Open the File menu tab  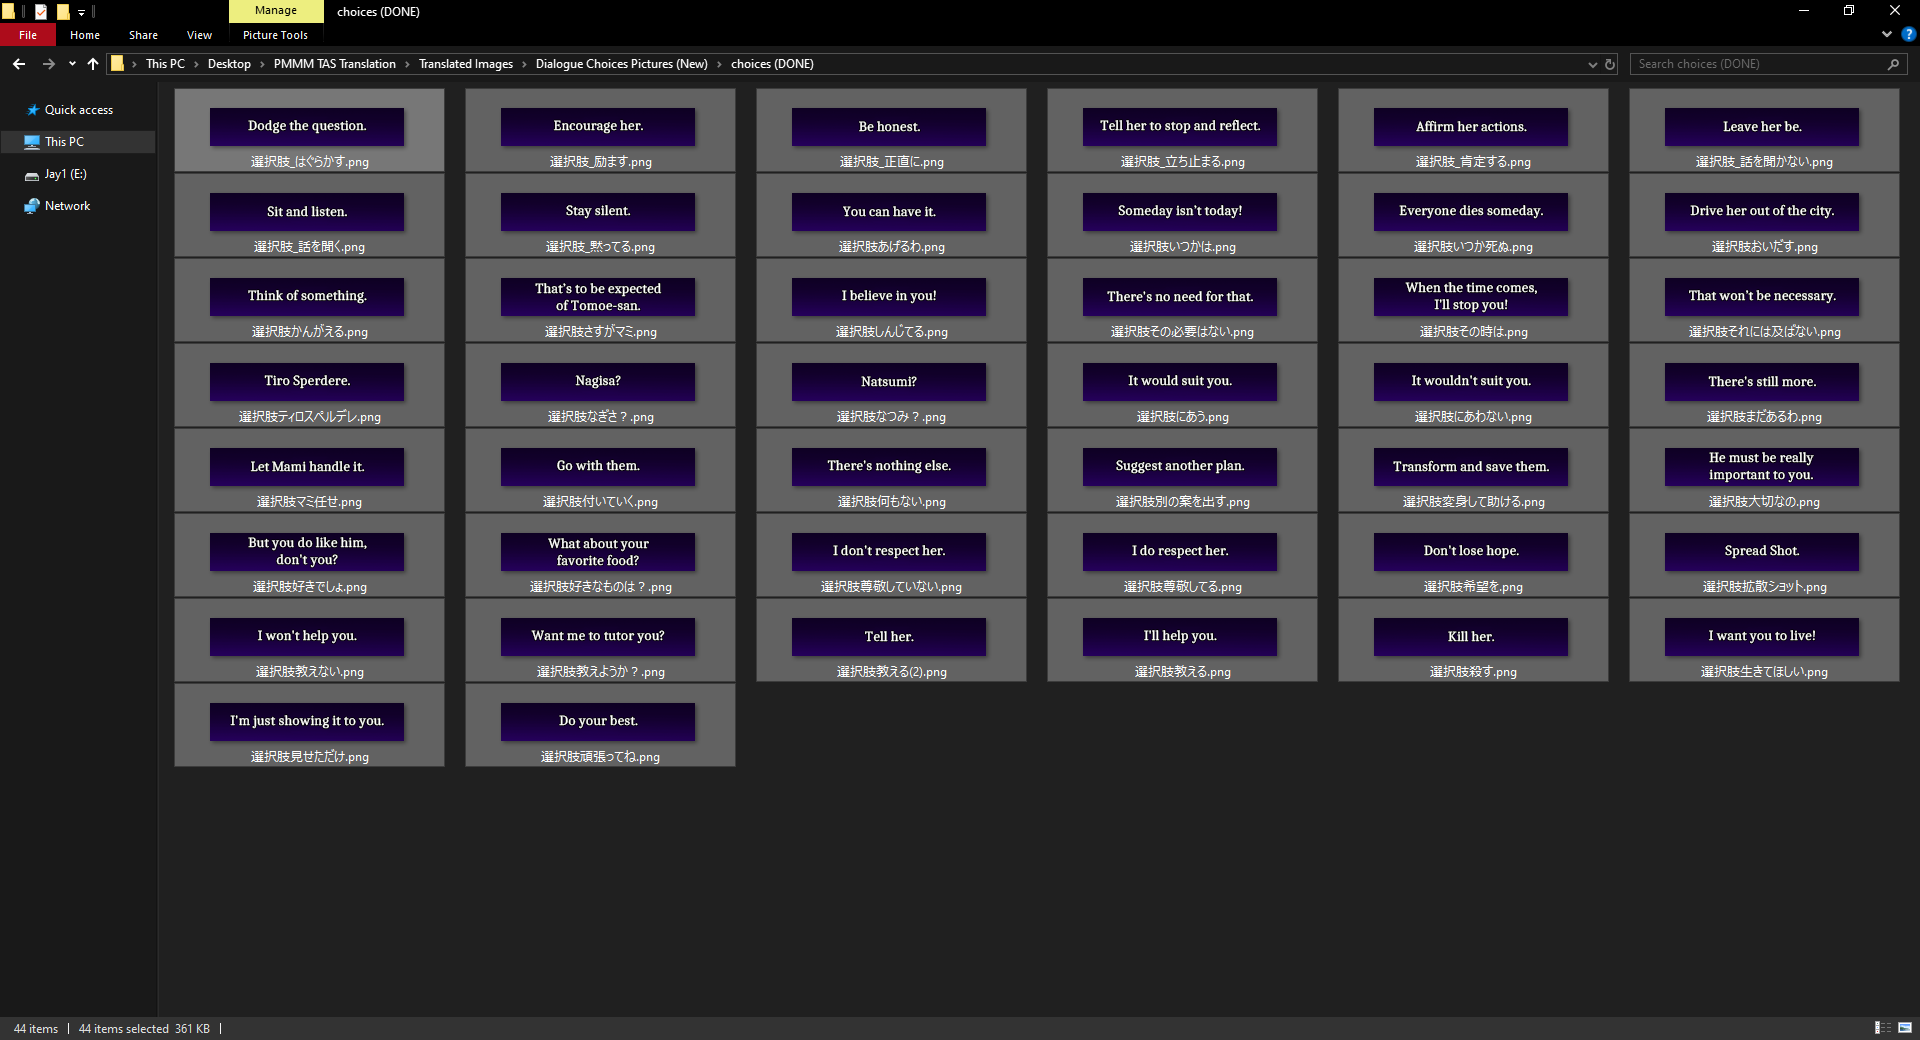click(28, 35)
